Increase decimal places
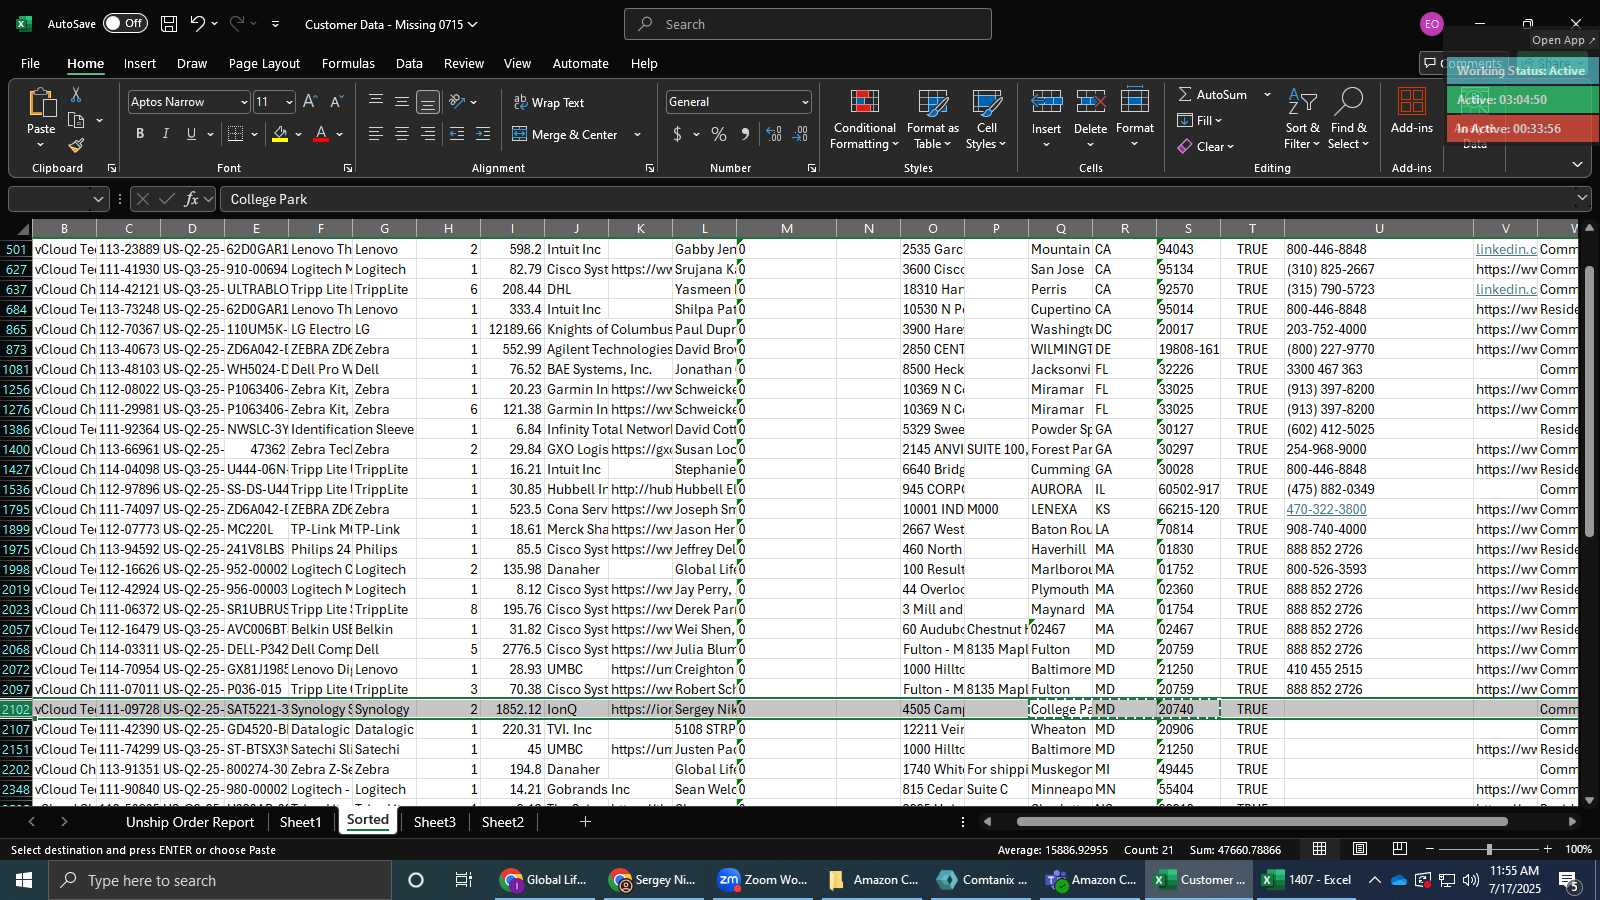The image size is (1600, 900). (x=774, y=134)
